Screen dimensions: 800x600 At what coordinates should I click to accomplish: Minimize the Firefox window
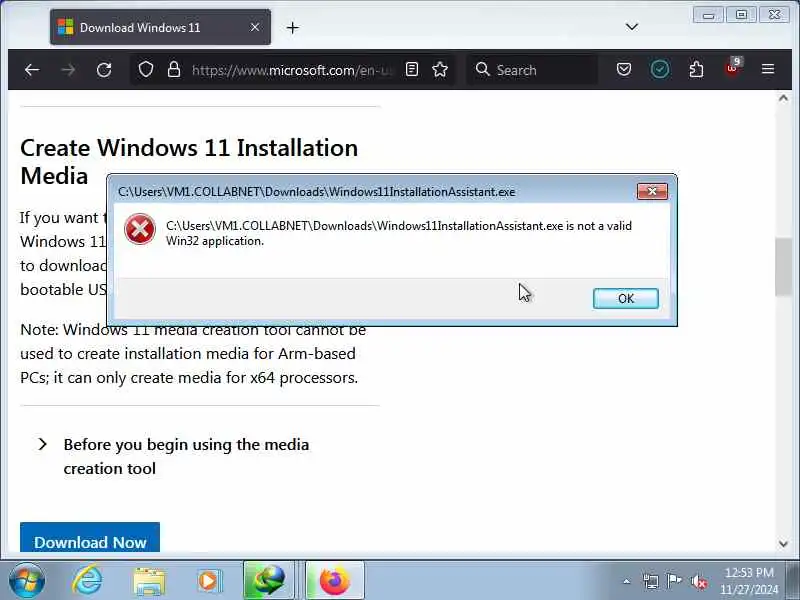(708, 15)
